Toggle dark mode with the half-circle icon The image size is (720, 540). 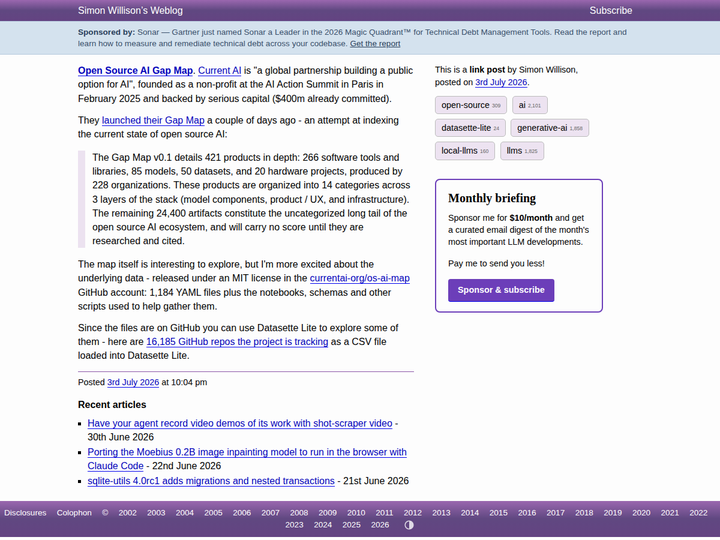(409, 525)
